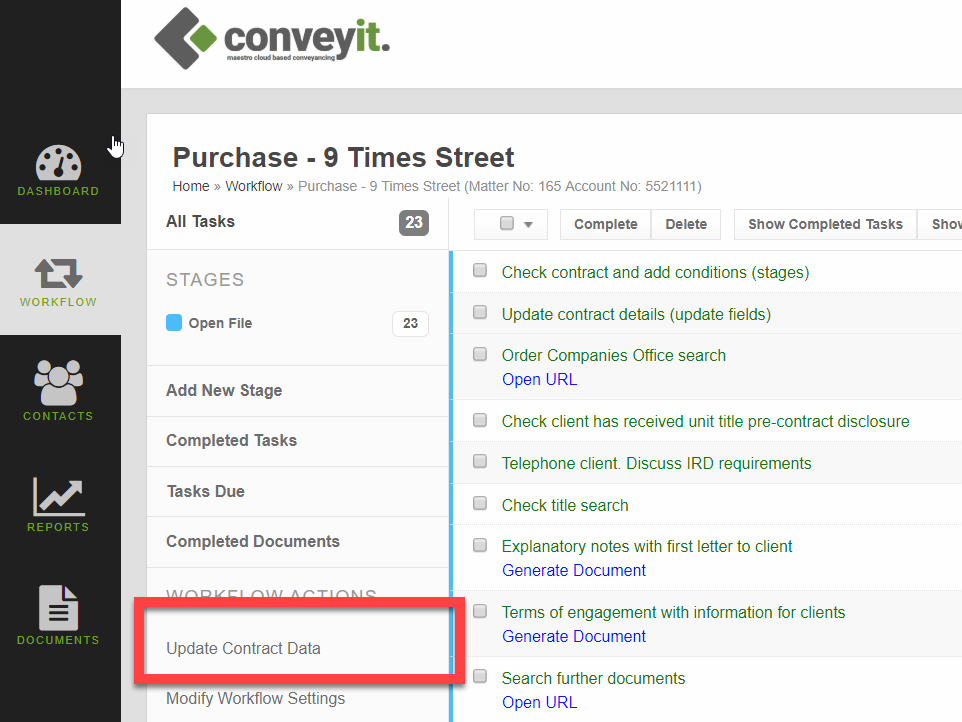
Task: Click the Workflow breadcrumb link
Action: click(x=255, y=186)
